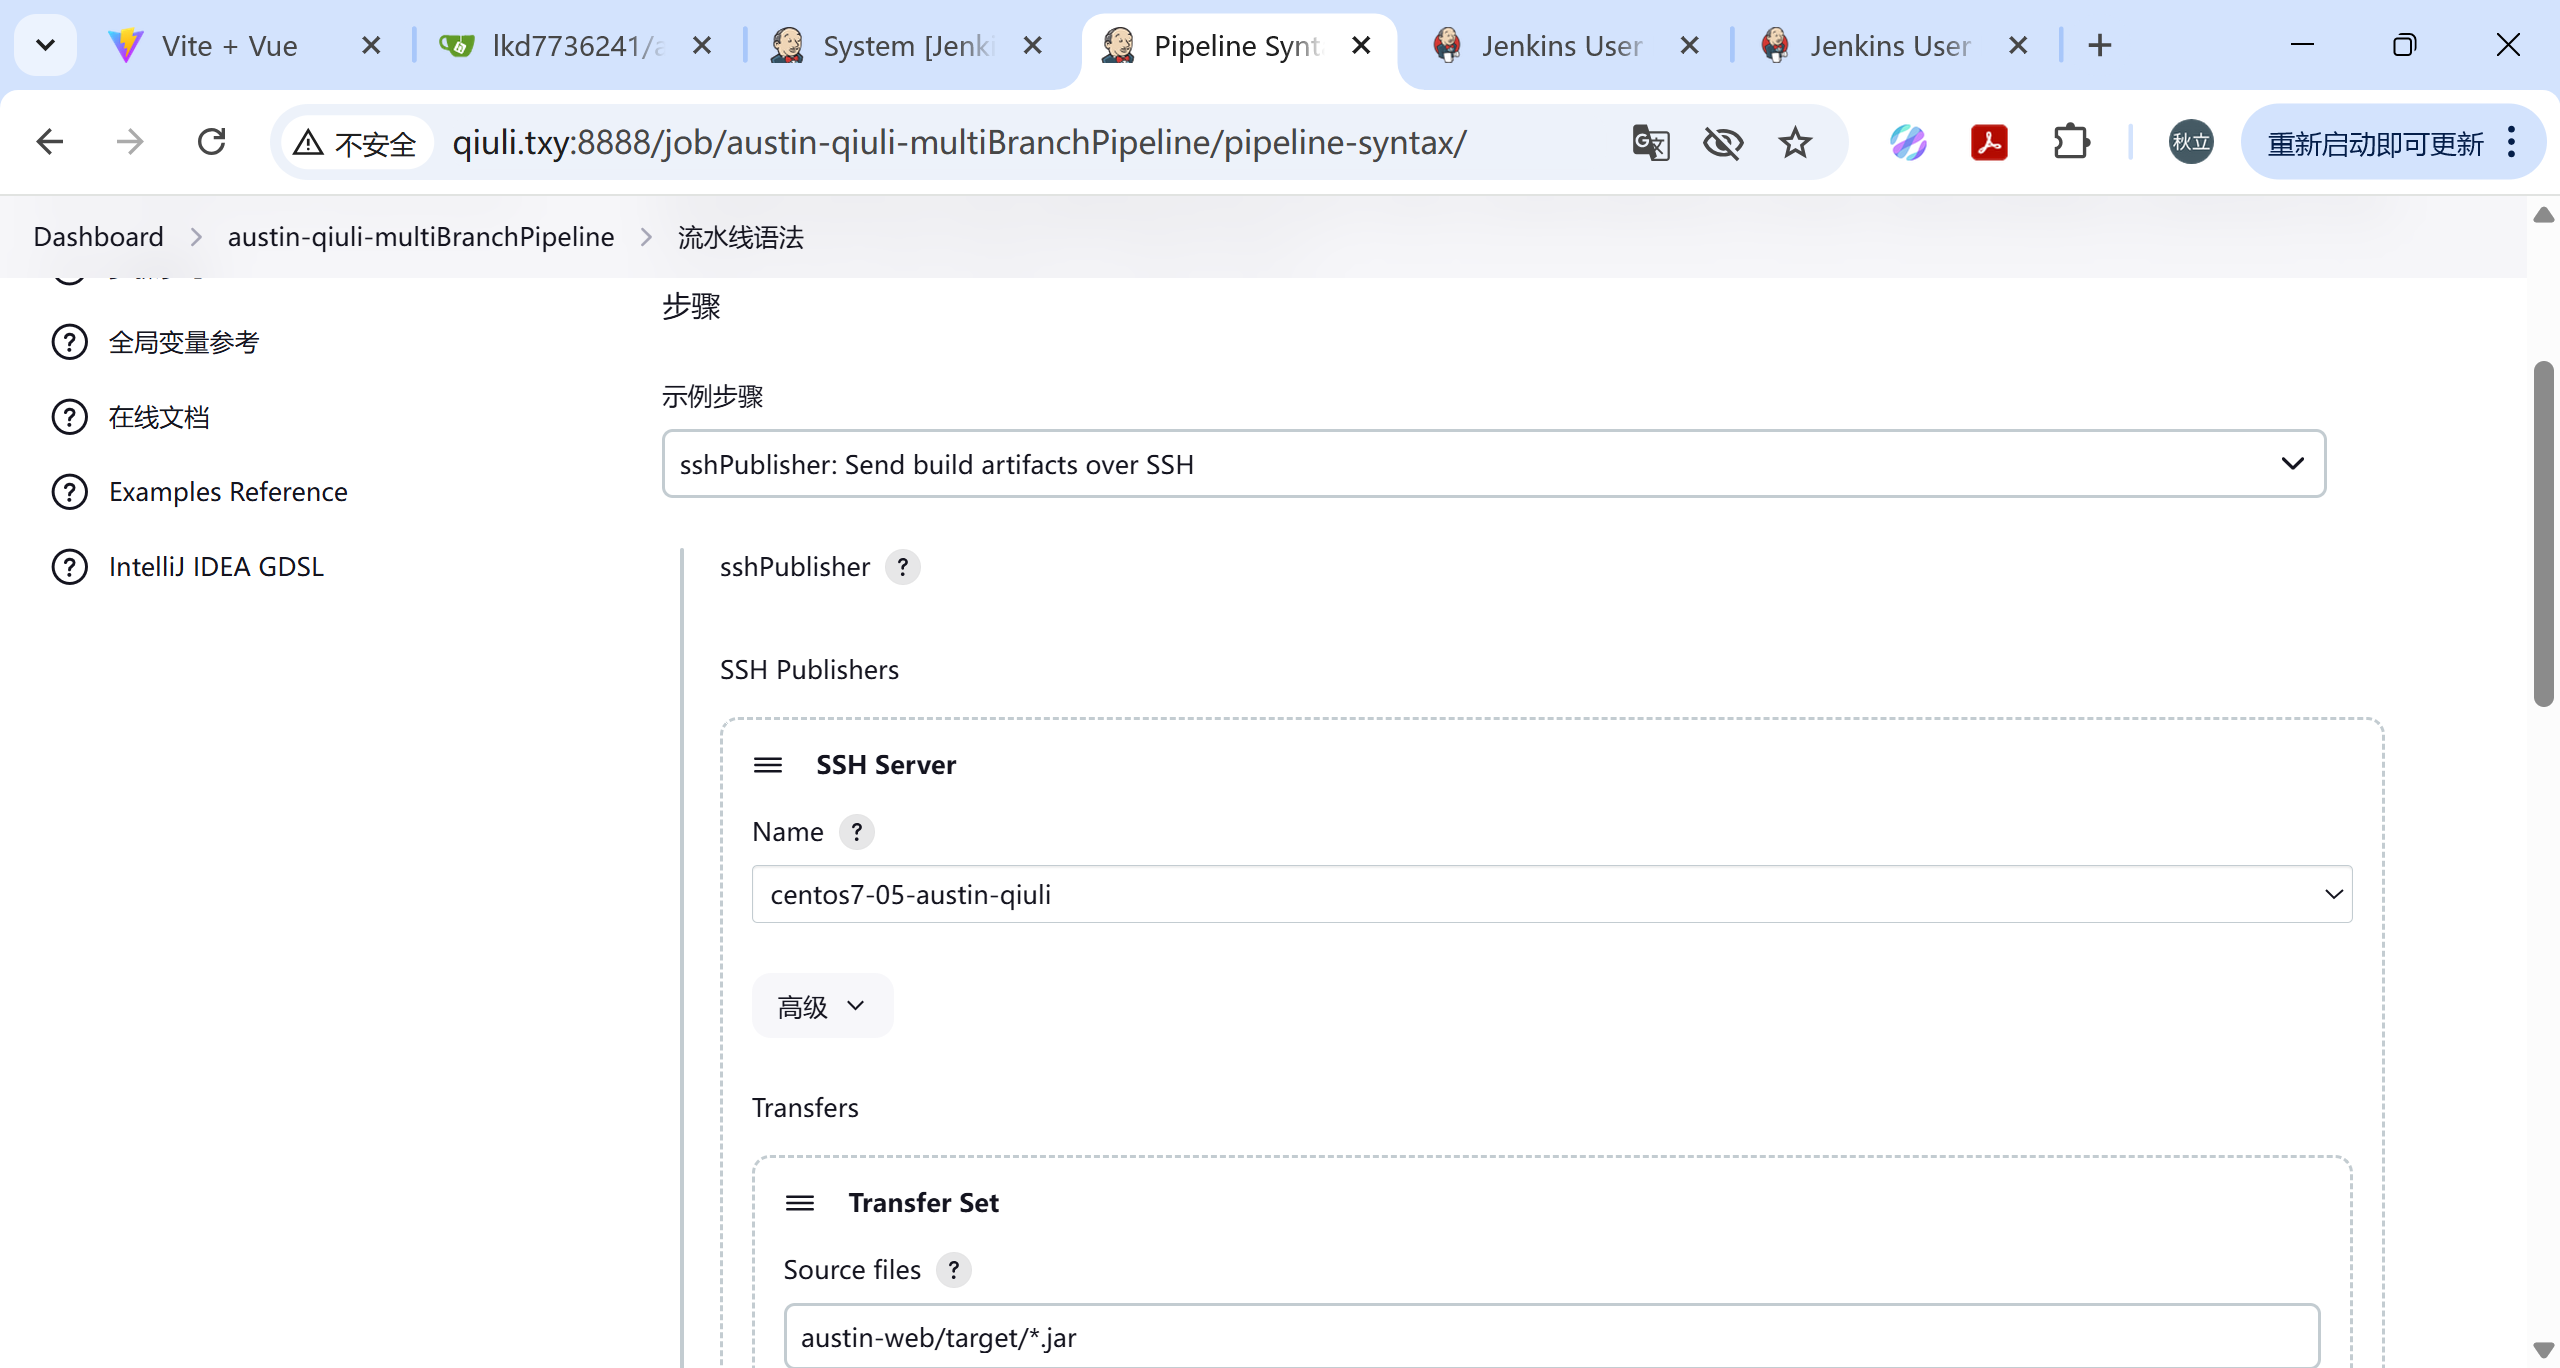Expand the 高级 advanced options

pos(821,1006)
